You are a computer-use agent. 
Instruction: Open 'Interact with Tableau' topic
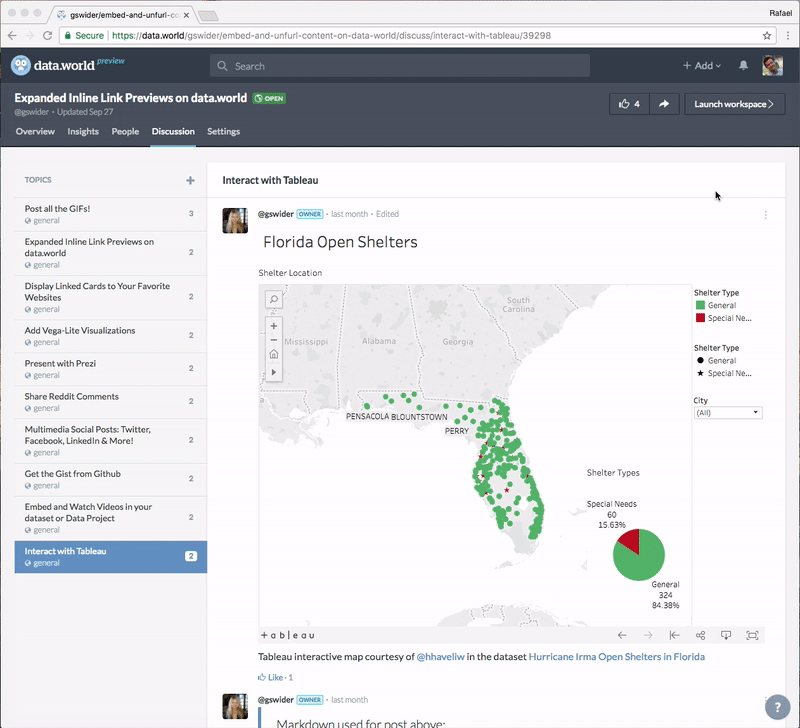(x=110, y=557)
